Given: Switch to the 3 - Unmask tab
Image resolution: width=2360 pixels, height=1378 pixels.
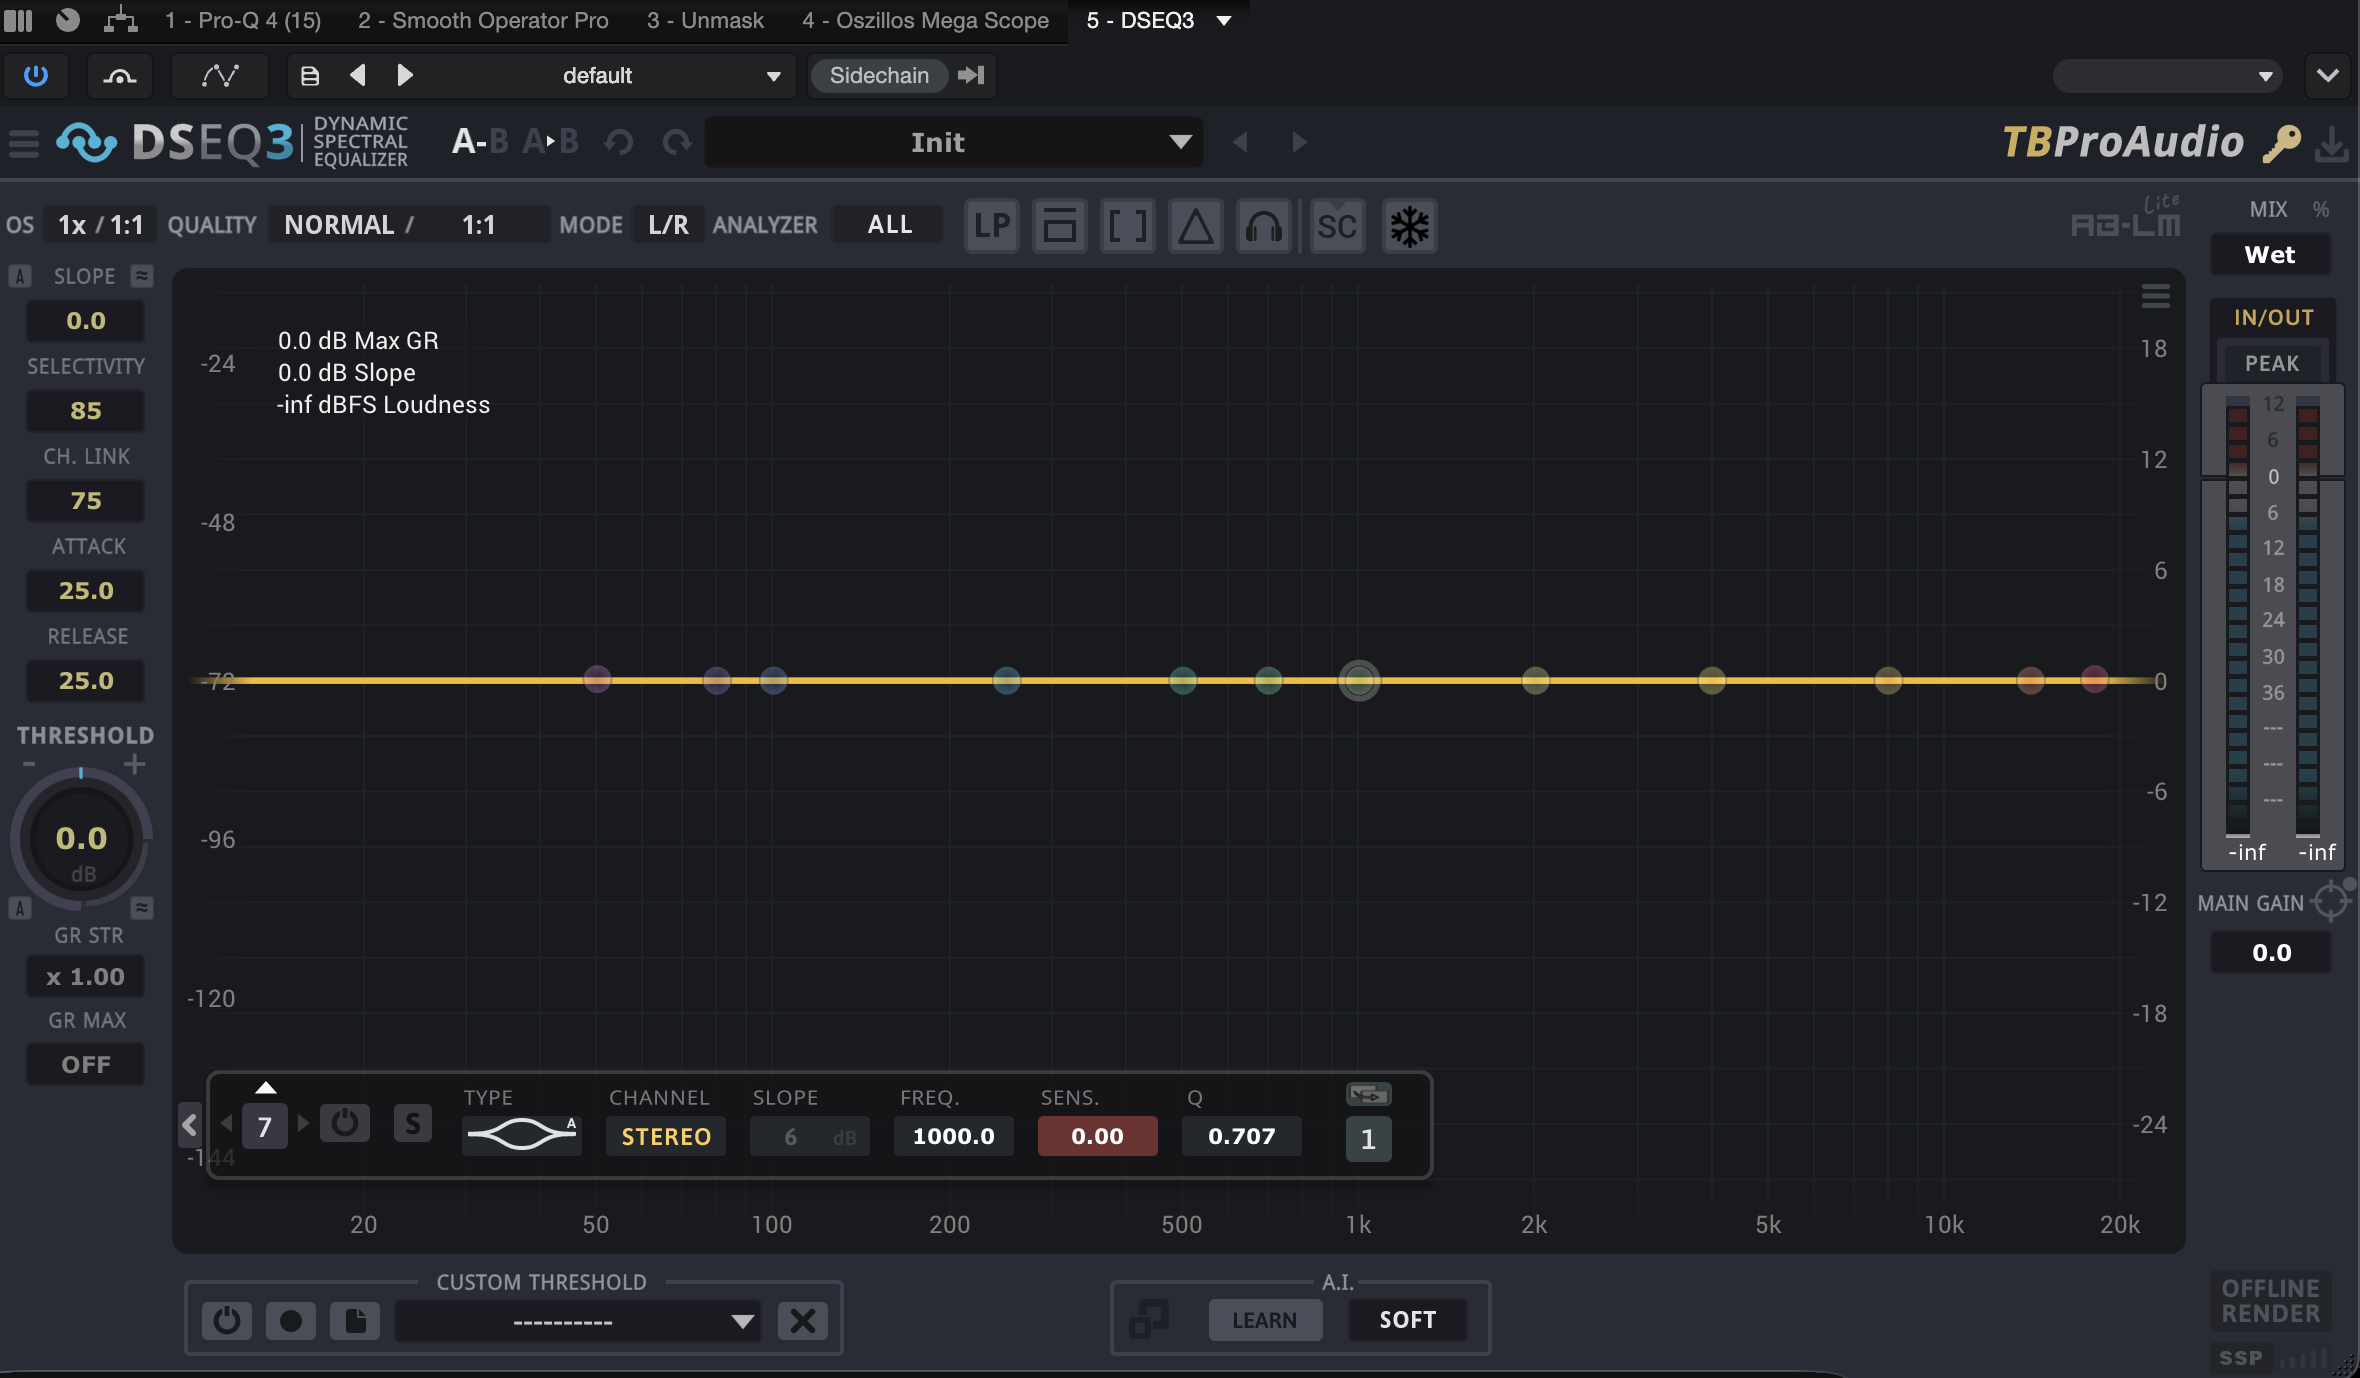Looking at the screenshot, I should click(x=705, y=20).
